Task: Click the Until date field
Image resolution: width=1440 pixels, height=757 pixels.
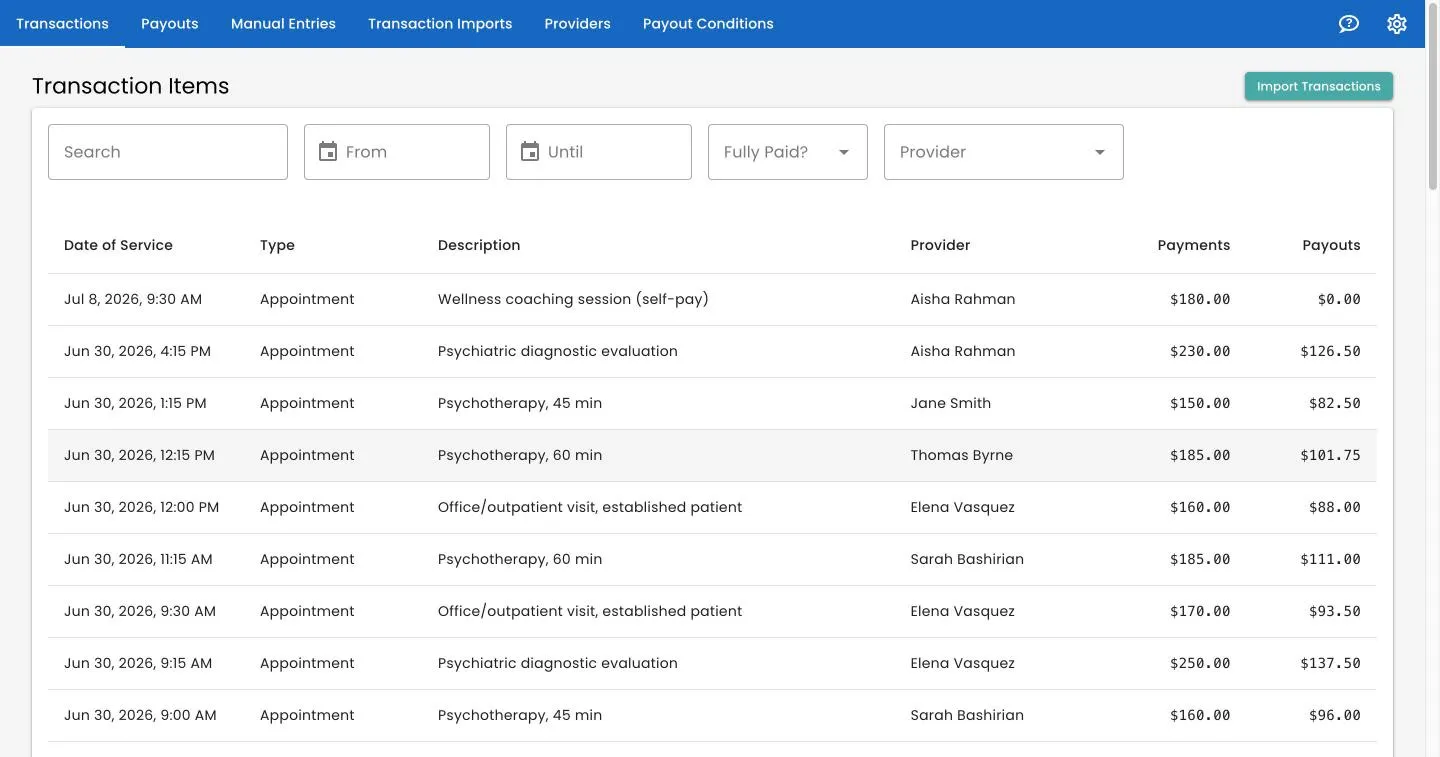Action: pyautogui.click(x=599, y=152)
